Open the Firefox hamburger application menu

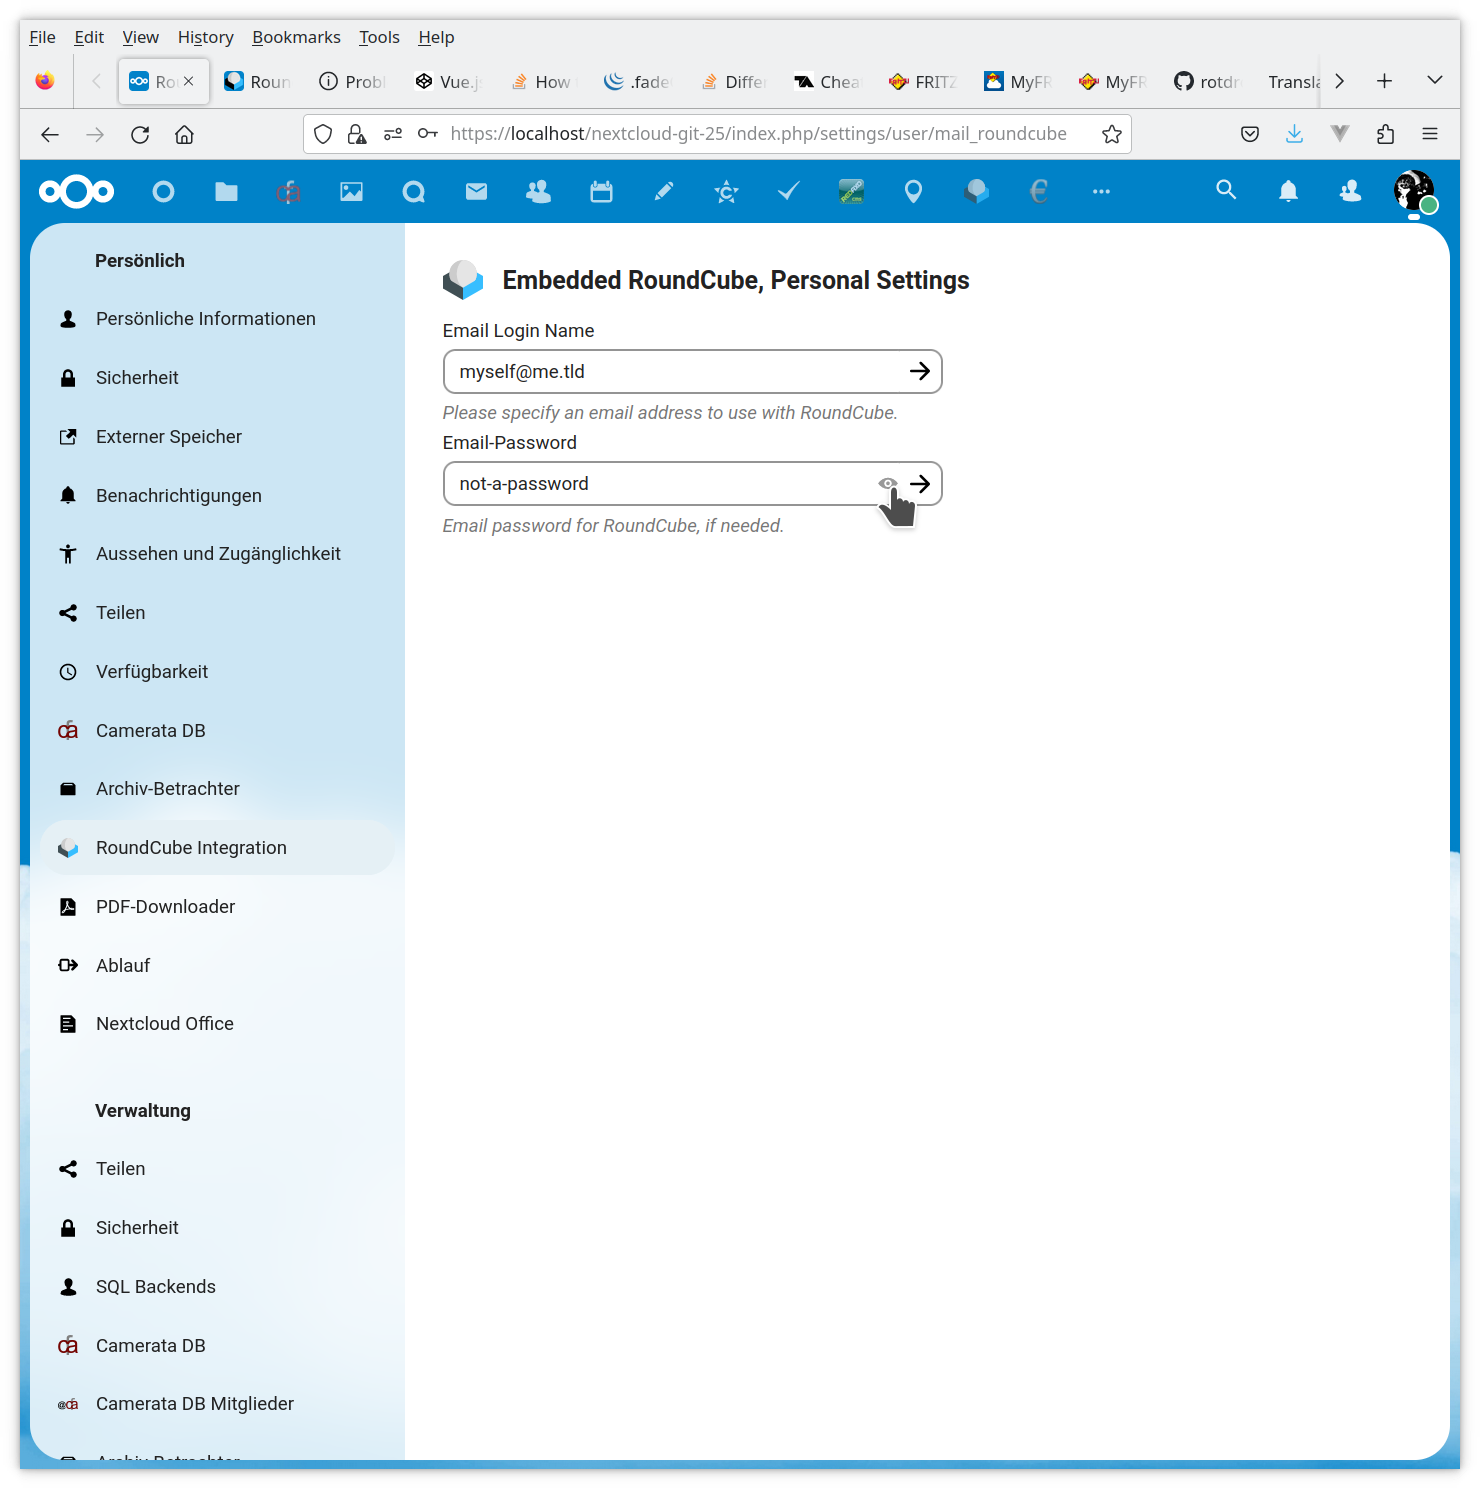(1430, 134)
